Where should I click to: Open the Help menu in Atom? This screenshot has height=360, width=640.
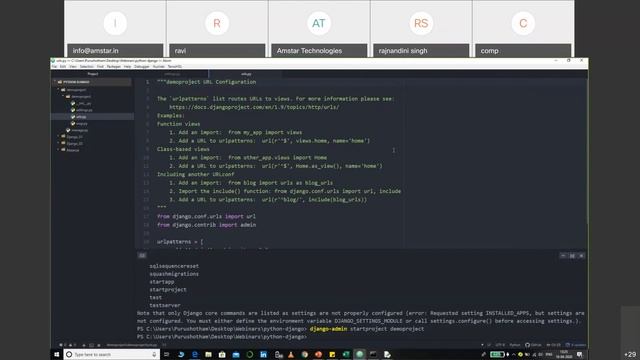(127, 67)
